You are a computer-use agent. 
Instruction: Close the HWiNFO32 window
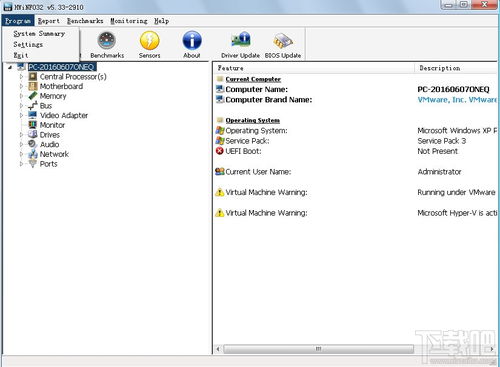pos(484,5)
